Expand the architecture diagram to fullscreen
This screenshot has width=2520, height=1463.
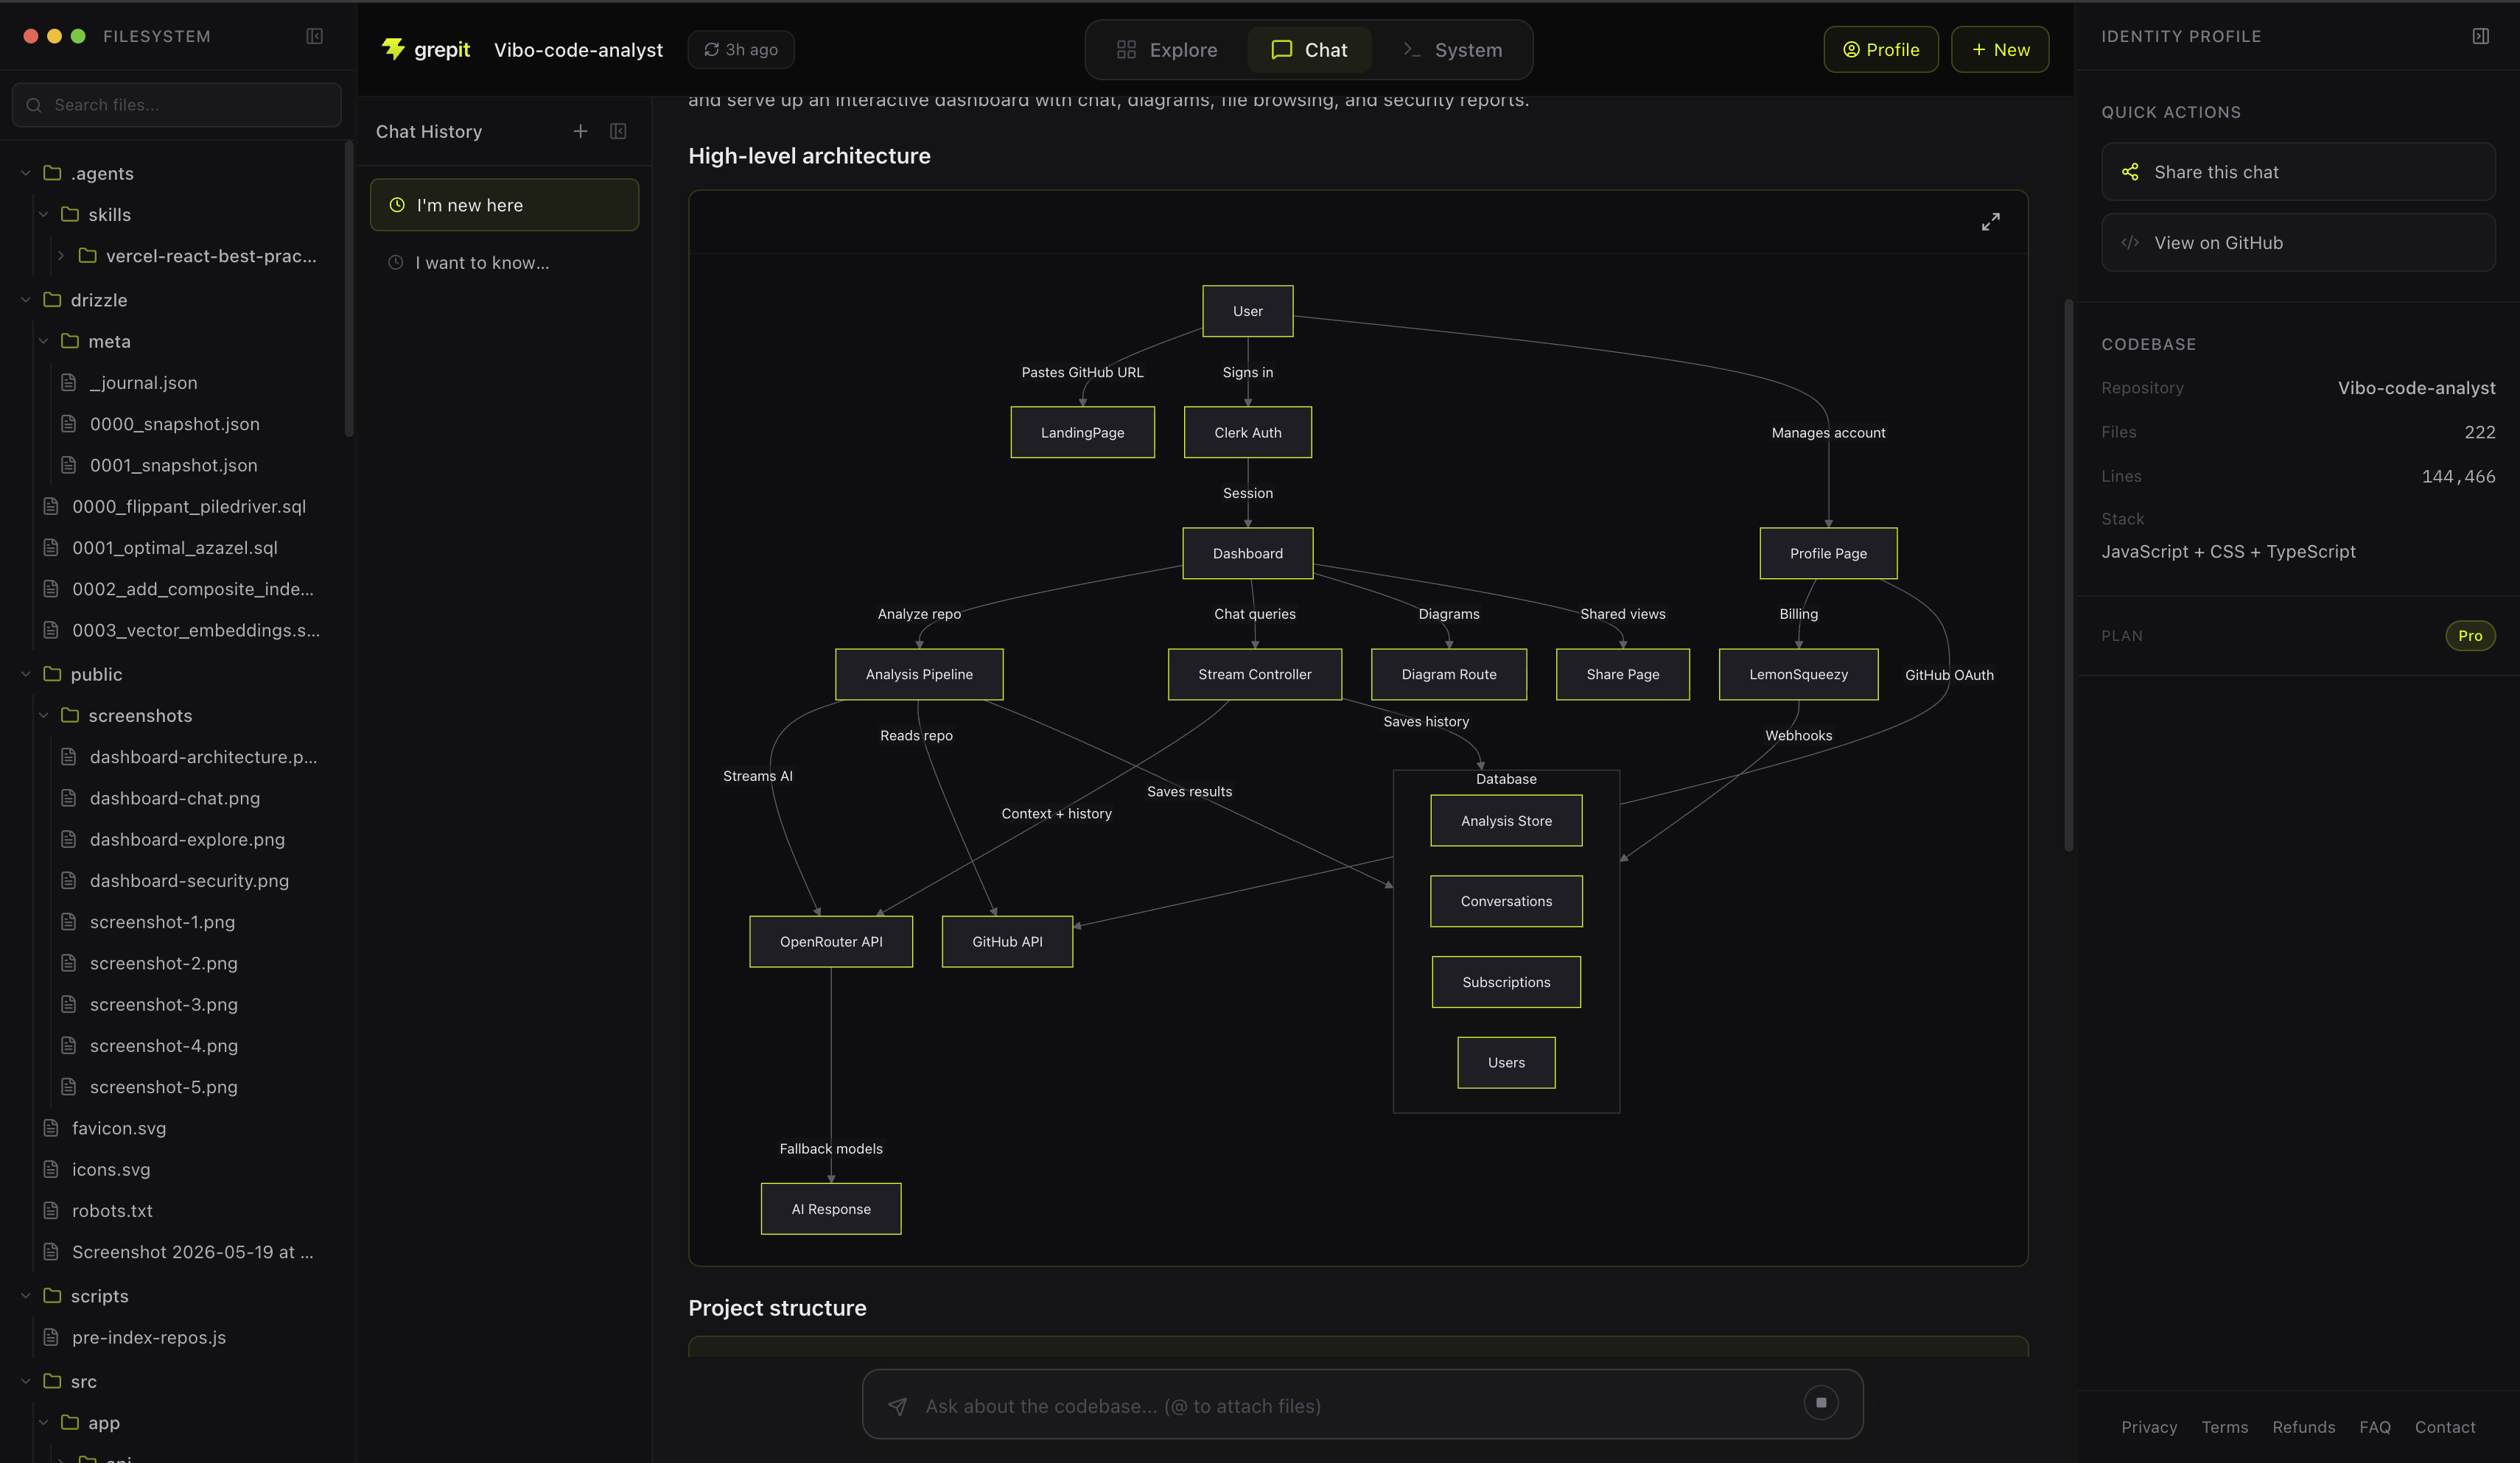[1990, 221]
